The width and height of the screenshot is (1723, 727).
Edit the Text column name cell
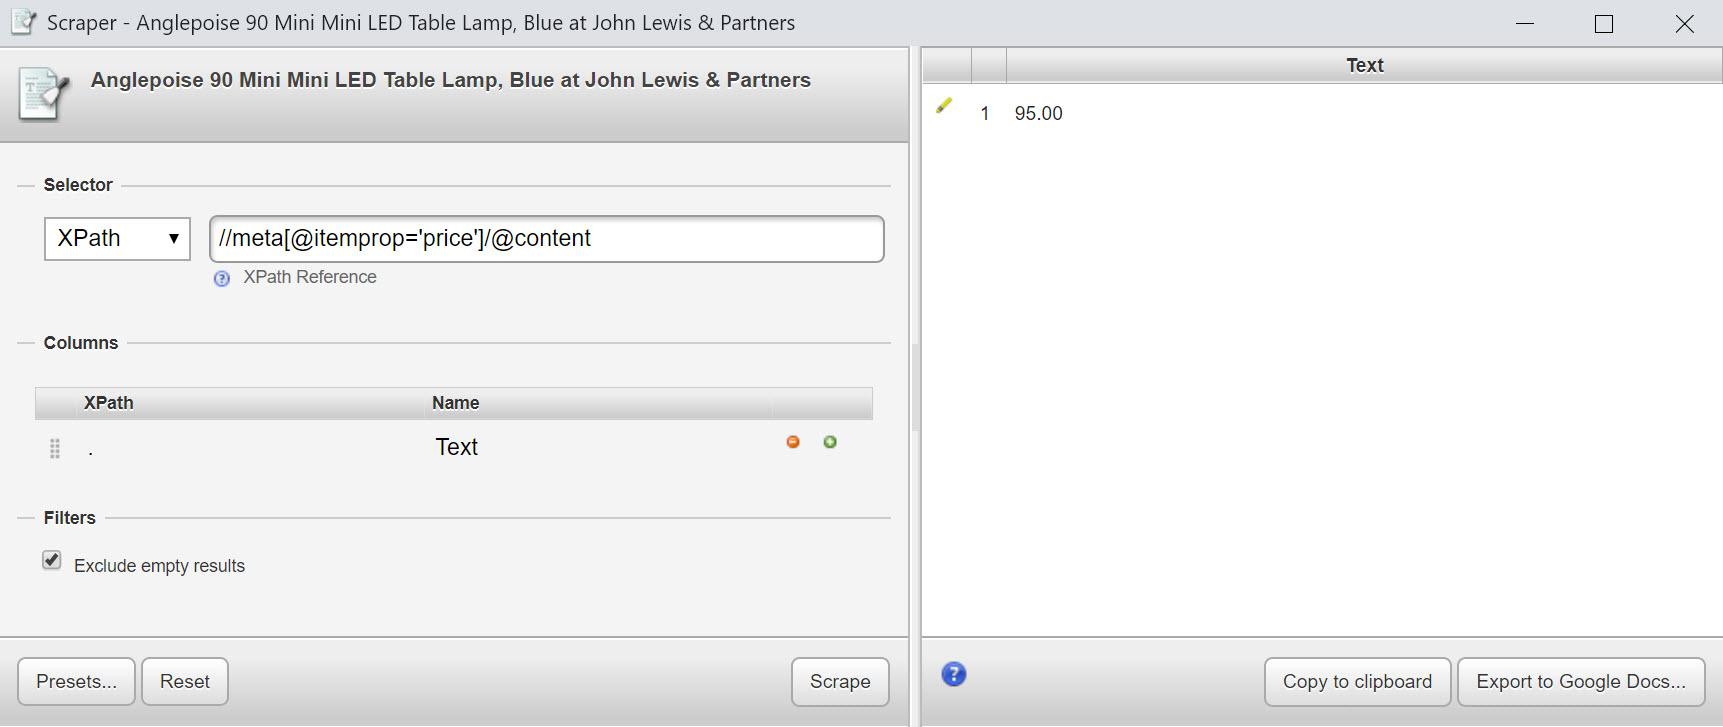pyautogui.click(x=457, y=447)
